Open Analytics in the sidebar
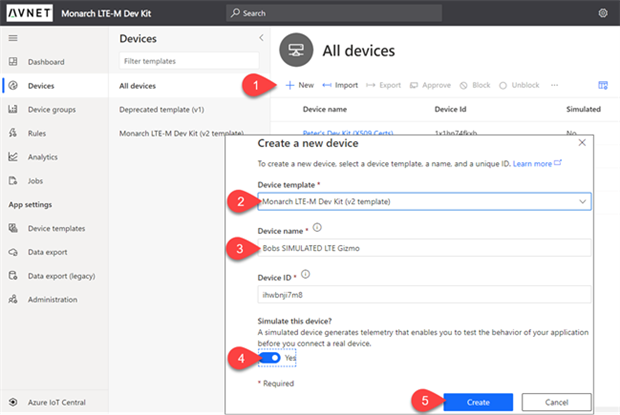 [43, 156]
